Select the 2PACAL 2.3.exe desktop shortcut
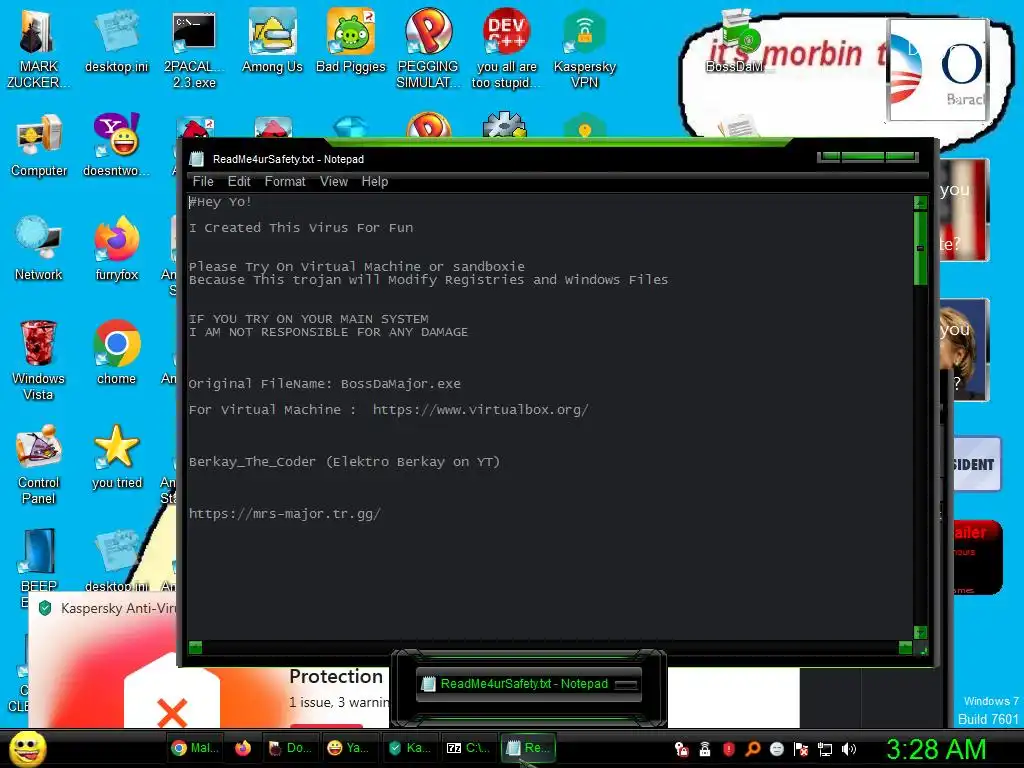This screenshot has width=1024, height=768. (x=194, y=48)
